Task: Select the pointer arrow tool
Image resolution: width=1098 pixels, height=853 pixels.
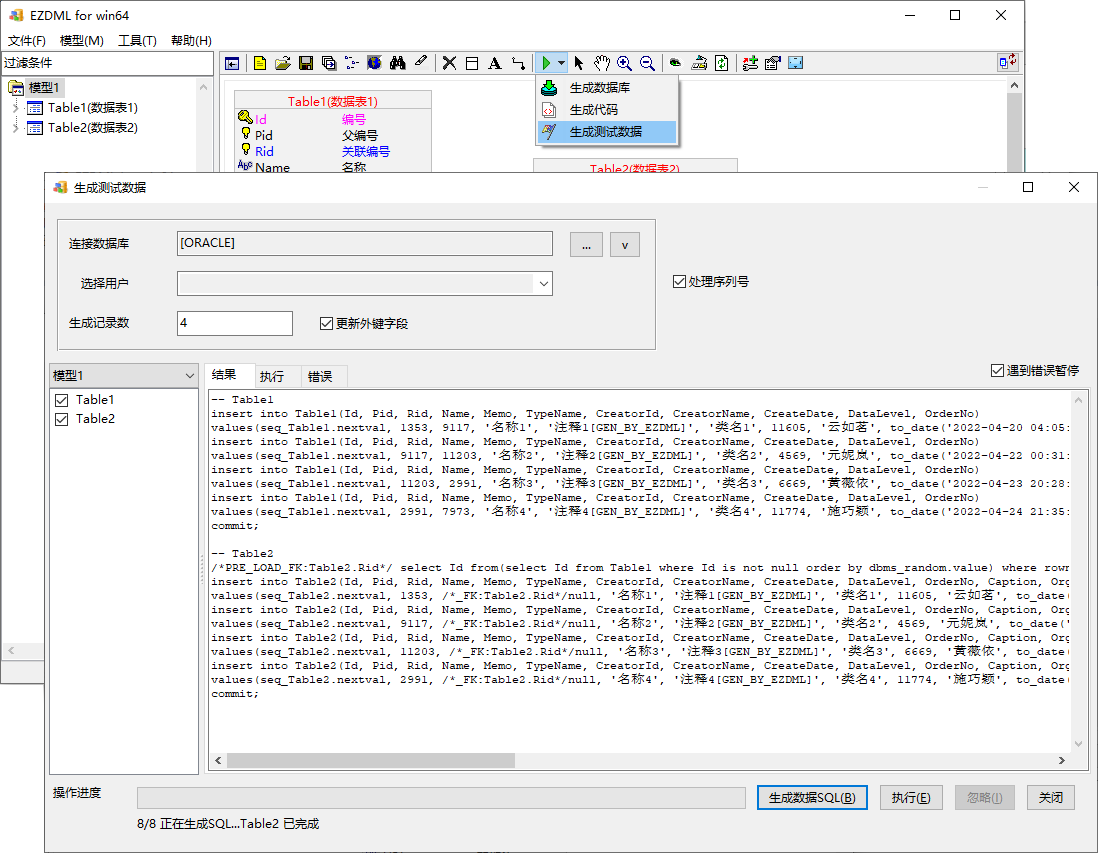Action: pos(578,64)
